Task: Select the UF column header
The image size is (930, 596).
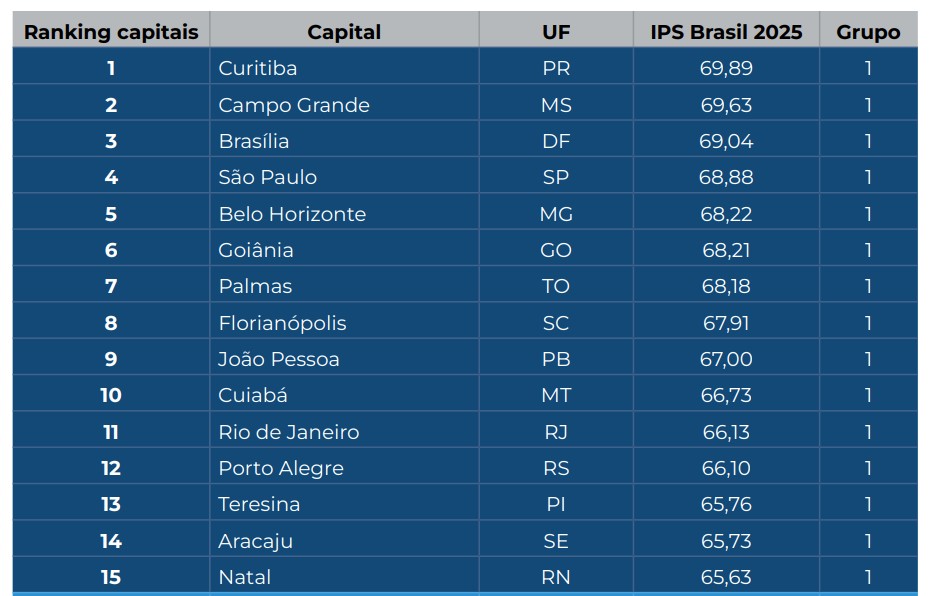Action: [x=556, y=32]
